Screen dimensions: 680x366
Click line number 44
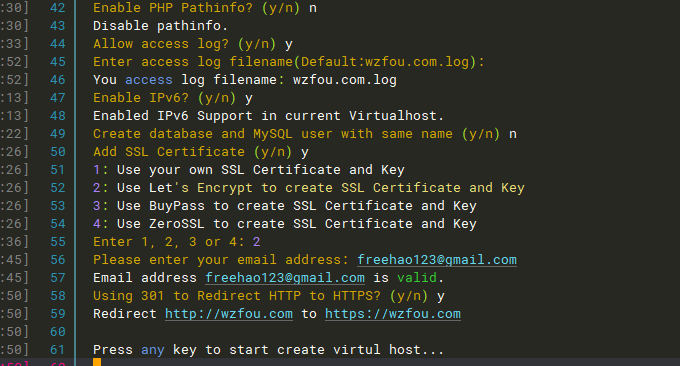click(x=58, y=44)
